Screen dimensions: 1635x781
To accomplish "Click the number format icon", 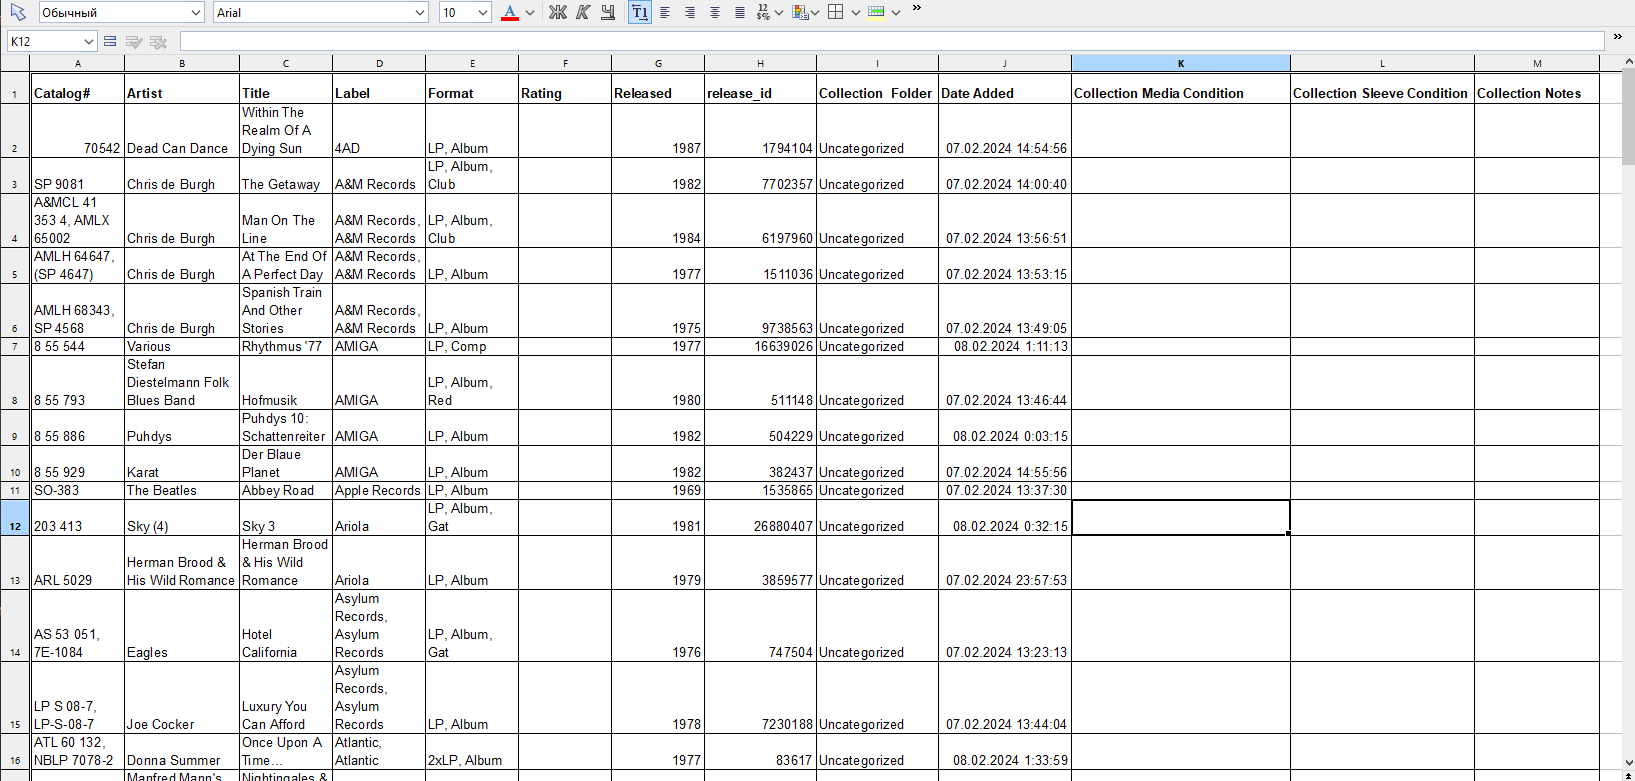I will [x=764, y=12].
